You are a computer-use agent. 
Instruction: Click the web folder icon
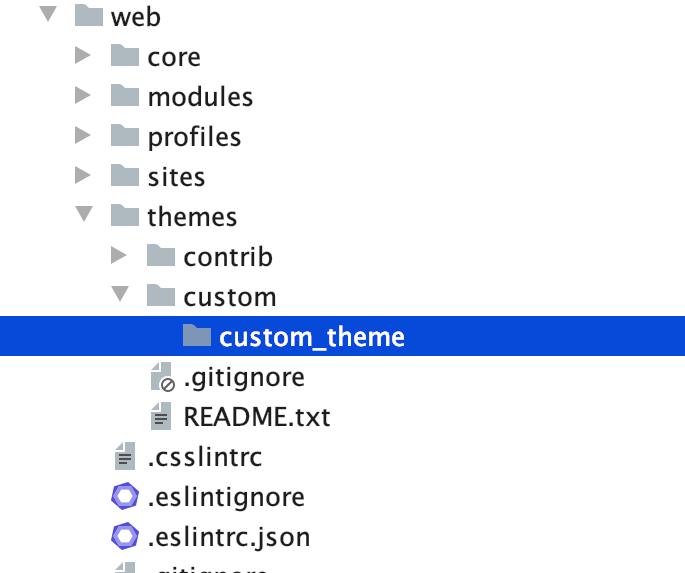click(x=89, y=17)
